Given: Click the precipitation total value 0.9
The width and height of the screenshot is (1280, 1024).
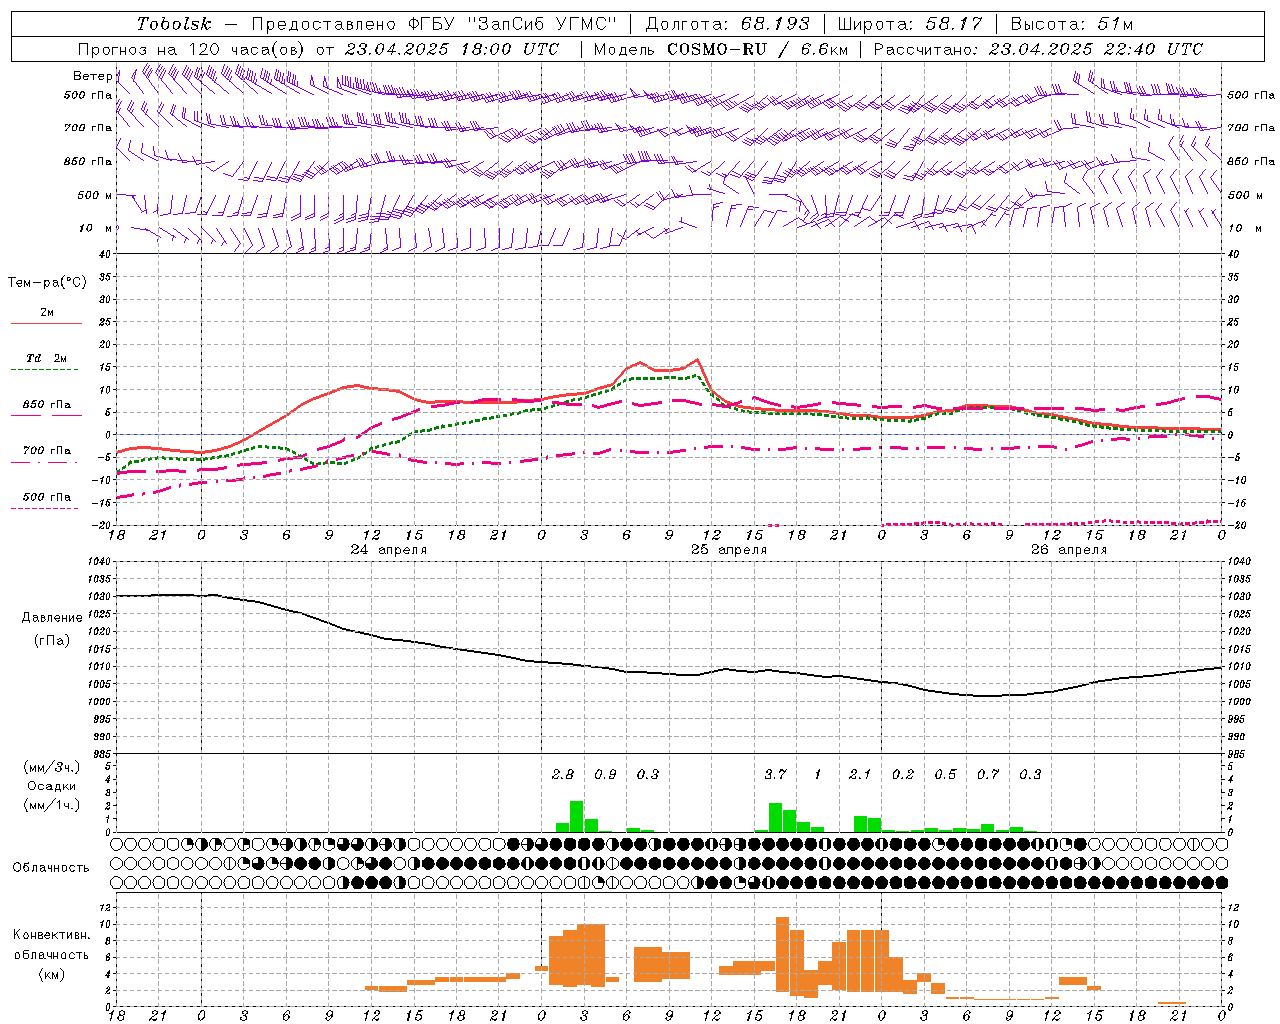Looking at the screenshot, I should pyautogui.click(x=605, y=774).
